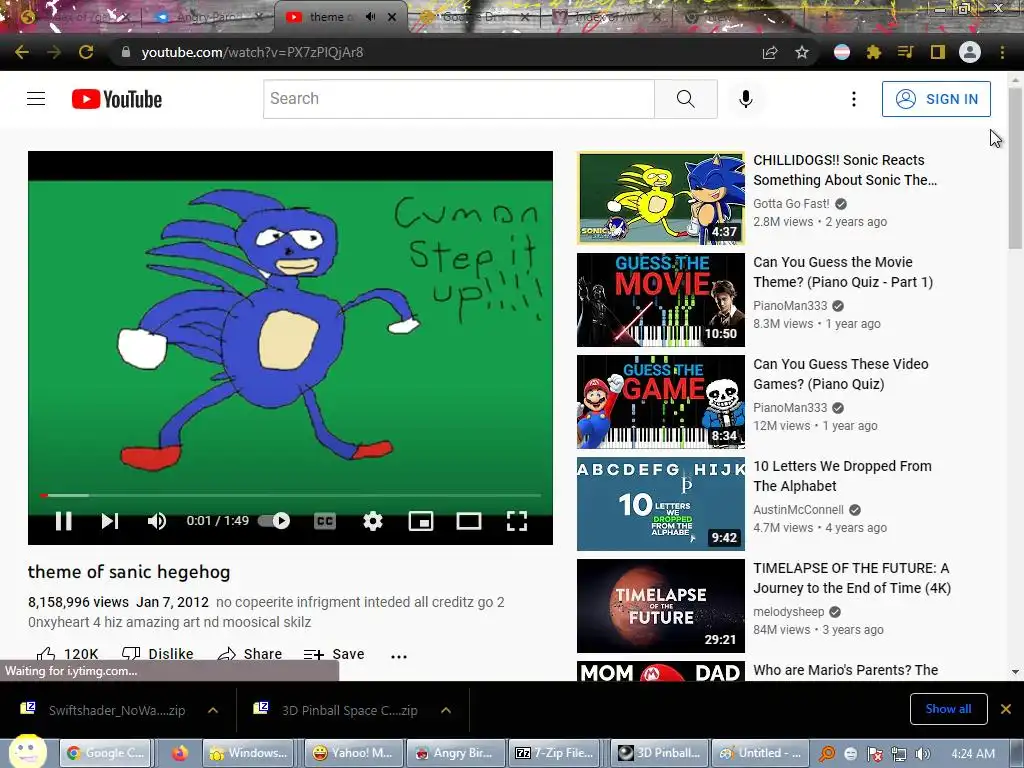Image resolution: width=1024 pixels, height=768 pixels.
Task: Open player settings gear
Action: click(373, 520)
